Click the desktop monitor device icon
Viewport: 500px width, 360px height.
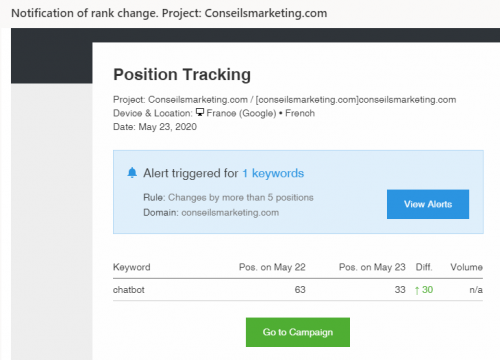point(200,112)
